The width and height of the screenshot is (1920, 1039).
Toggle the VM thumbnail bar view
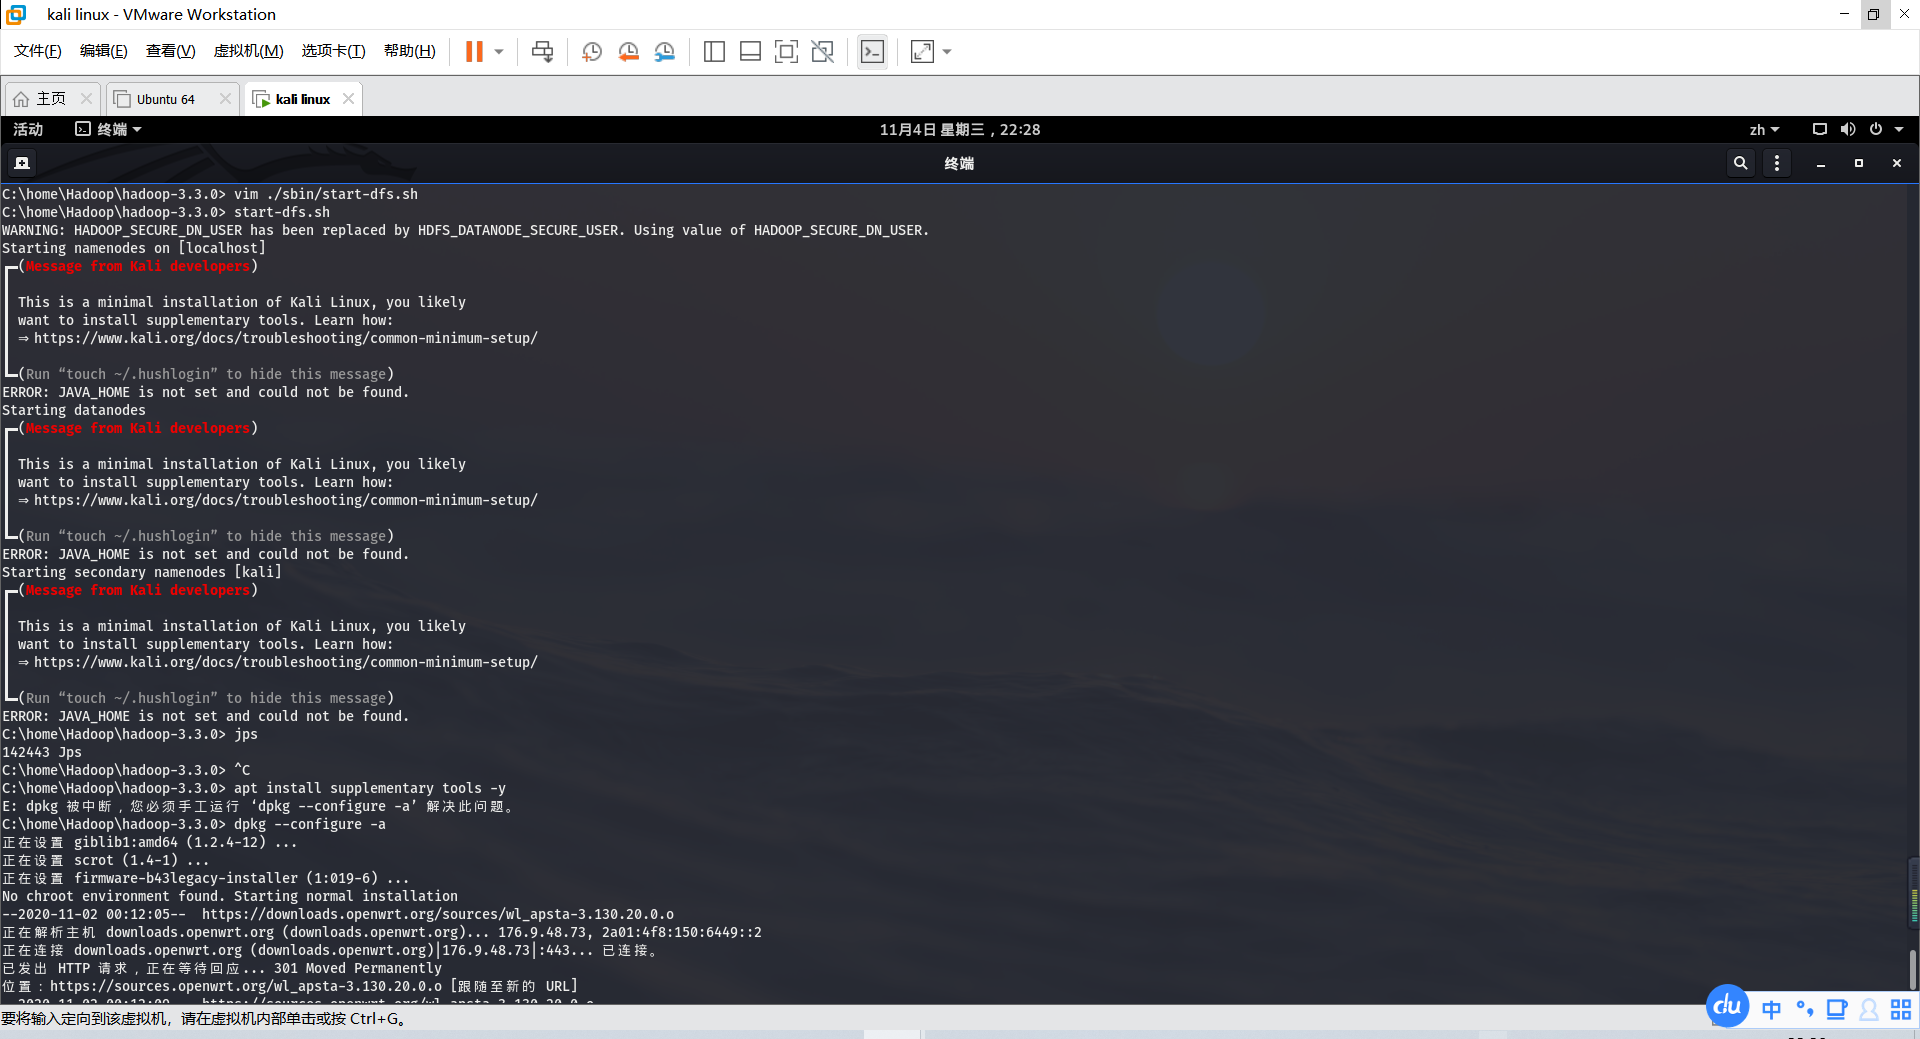click(750, 51)
